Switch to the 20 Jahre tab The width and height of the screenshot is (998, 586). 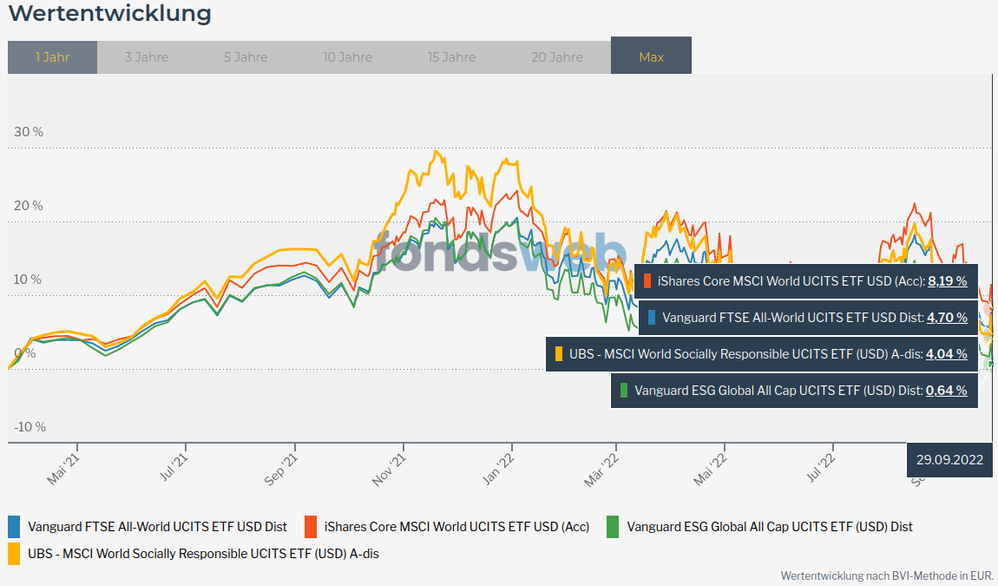coord(557,57)
